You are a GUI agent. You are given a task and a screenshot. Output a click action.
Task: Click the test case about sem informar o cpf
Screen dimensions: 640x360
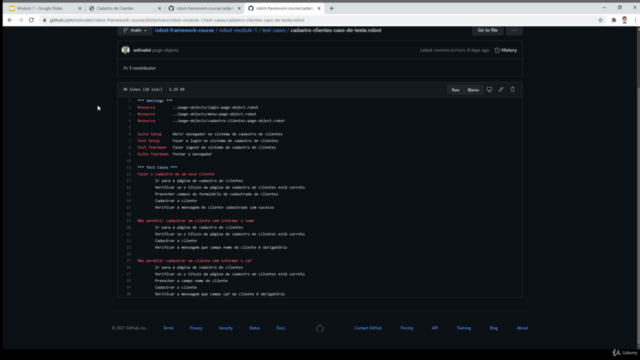[x=195, y=261]
